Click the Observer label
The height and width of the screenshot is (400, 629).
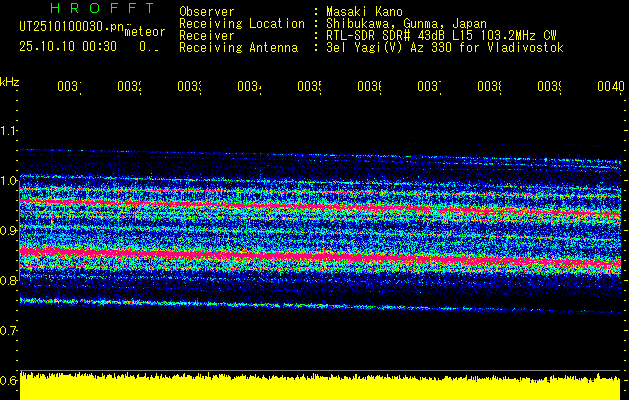[x=207, y=11]
